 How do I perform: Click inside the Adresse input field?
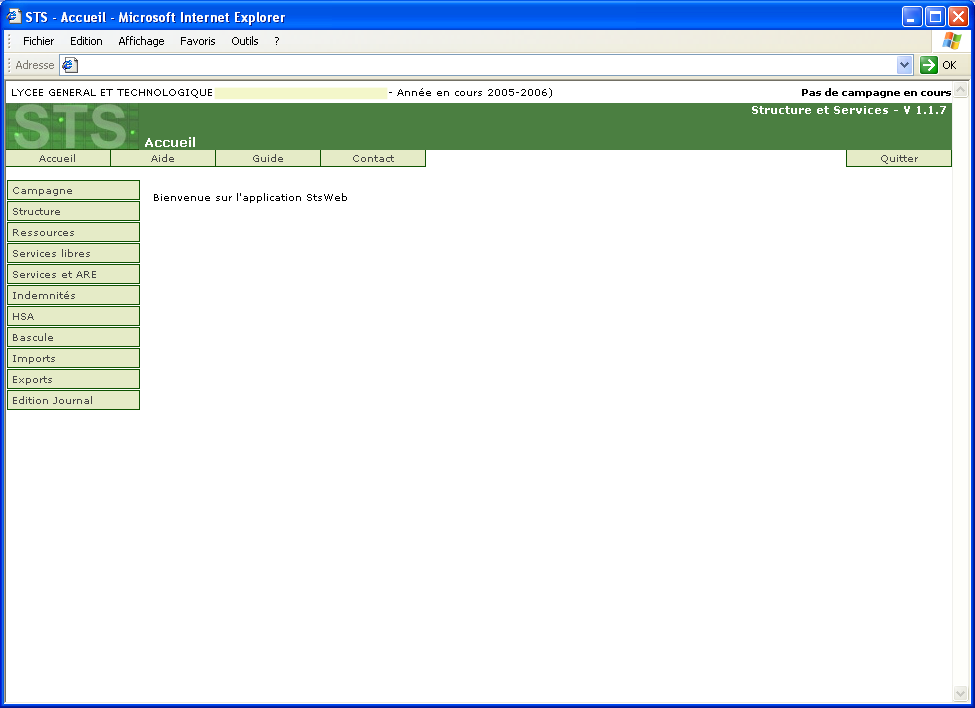click(487, 65)
